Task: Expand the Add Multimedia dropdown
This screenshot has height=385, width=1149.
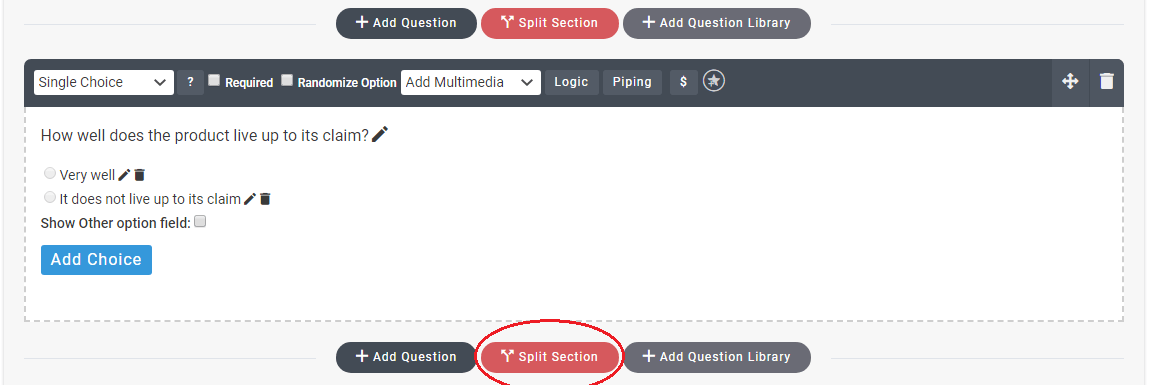Action: [x=471, y=82]
